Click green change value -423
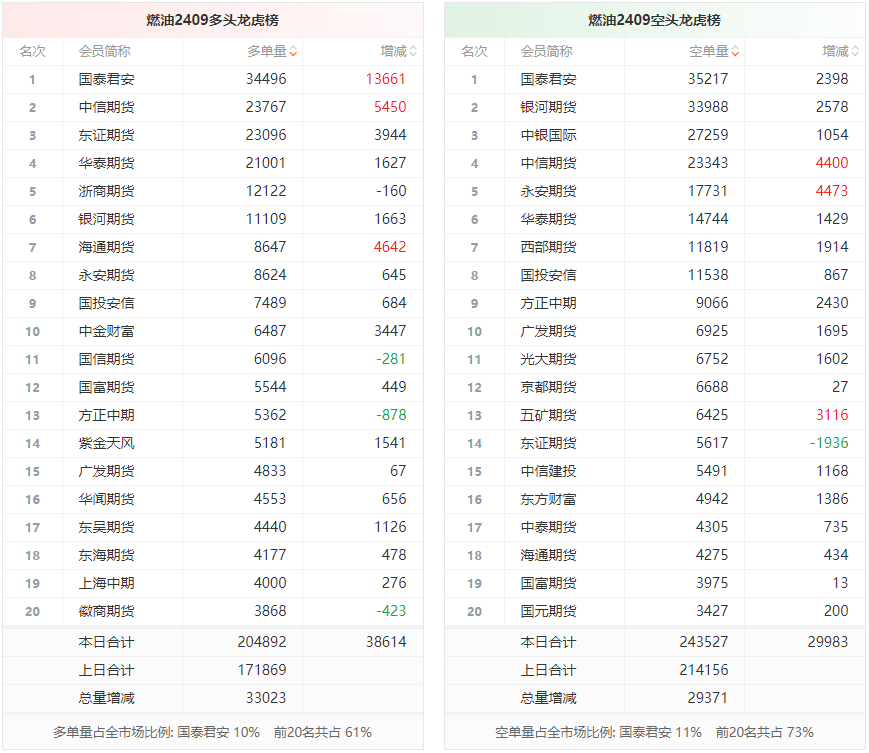This screenshot has width=869, height=753. coord(391,611)
